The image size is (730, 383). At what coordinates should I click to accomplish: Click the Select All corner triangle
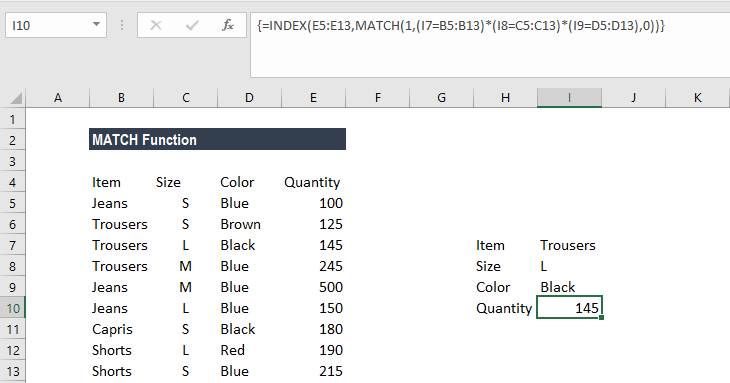16,98
